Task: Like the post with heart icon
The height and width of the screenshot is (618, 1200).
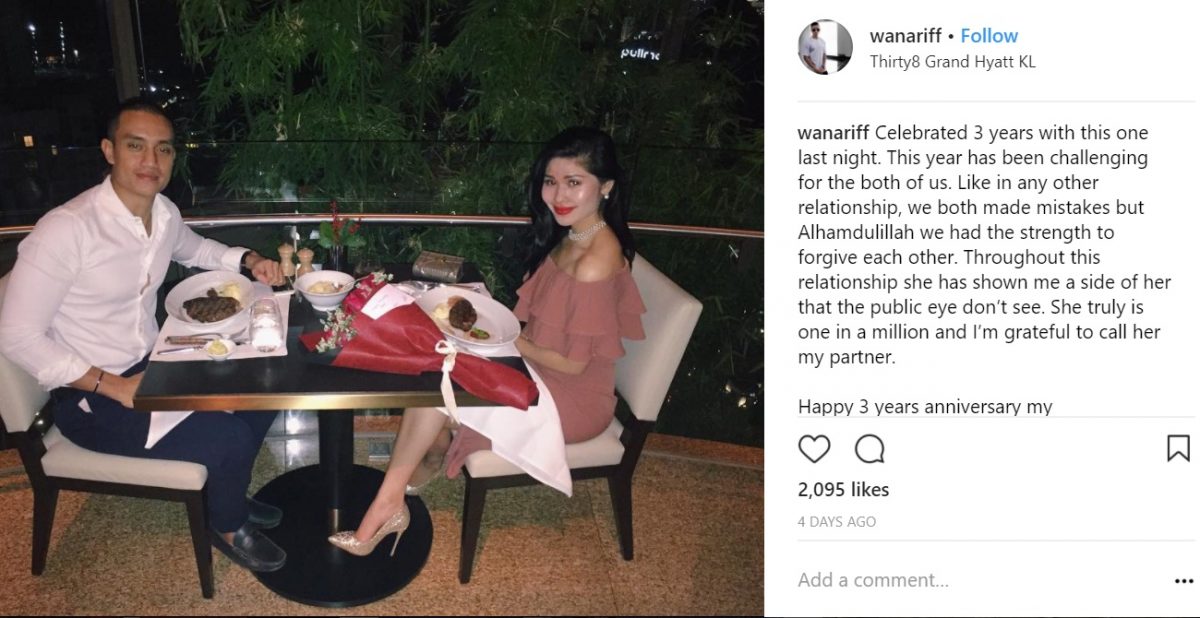Action: pos(814,448)
